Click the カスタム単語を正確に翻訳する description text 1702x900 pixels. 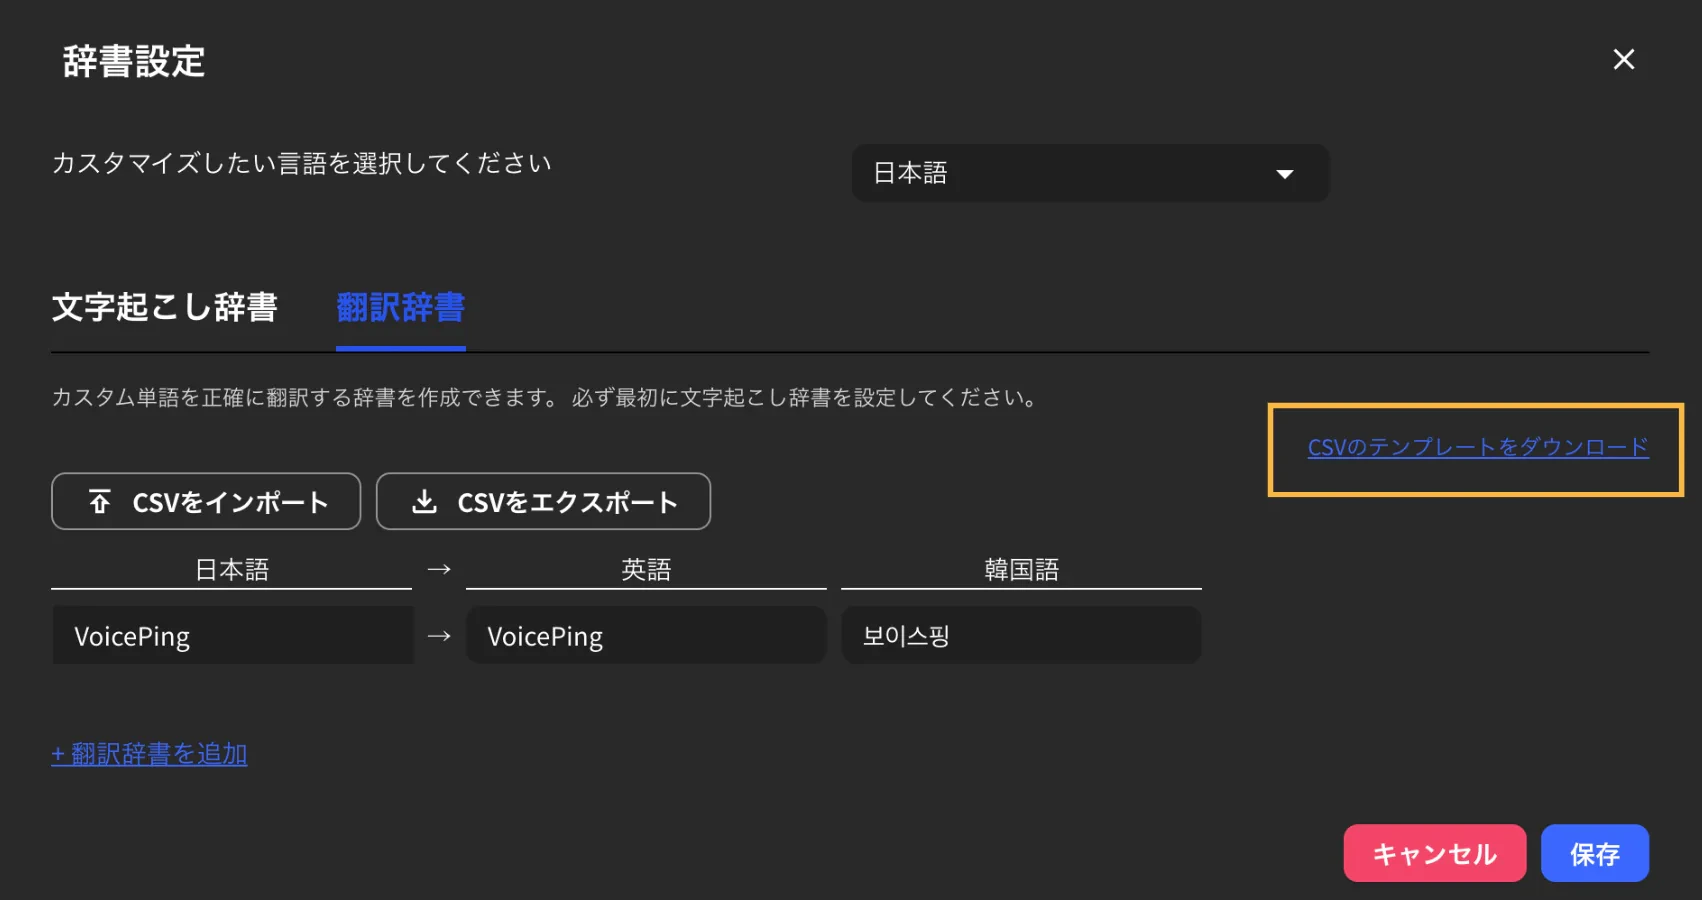coord(546,398)
